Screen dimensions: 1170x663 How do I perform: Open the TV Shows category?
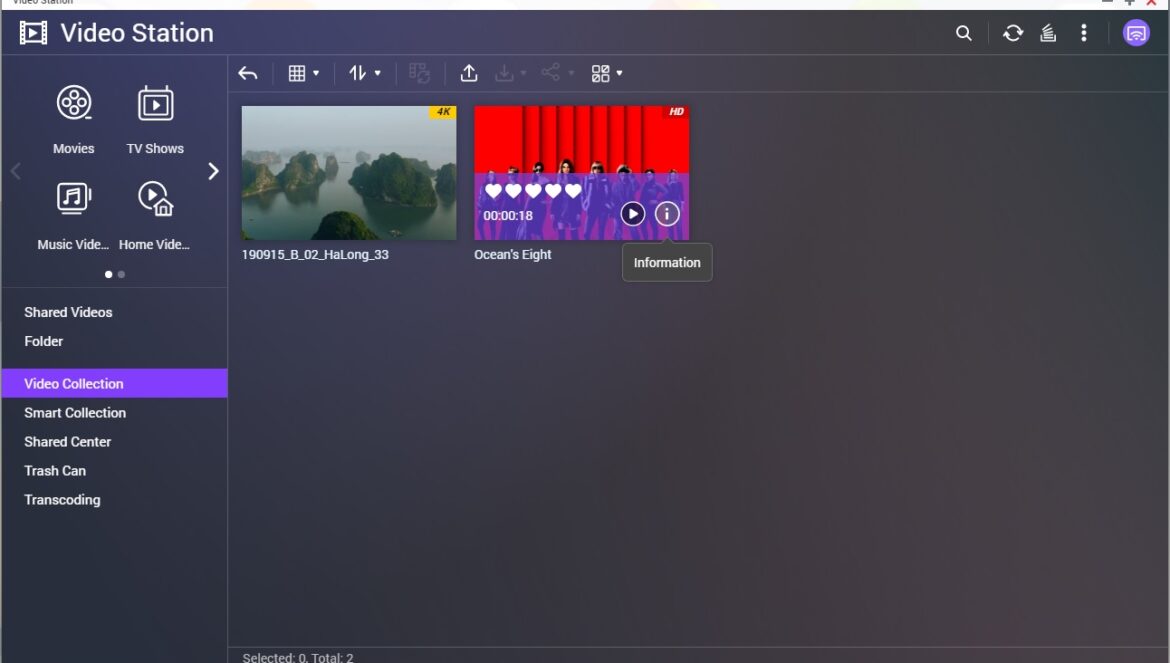point(155,119)
